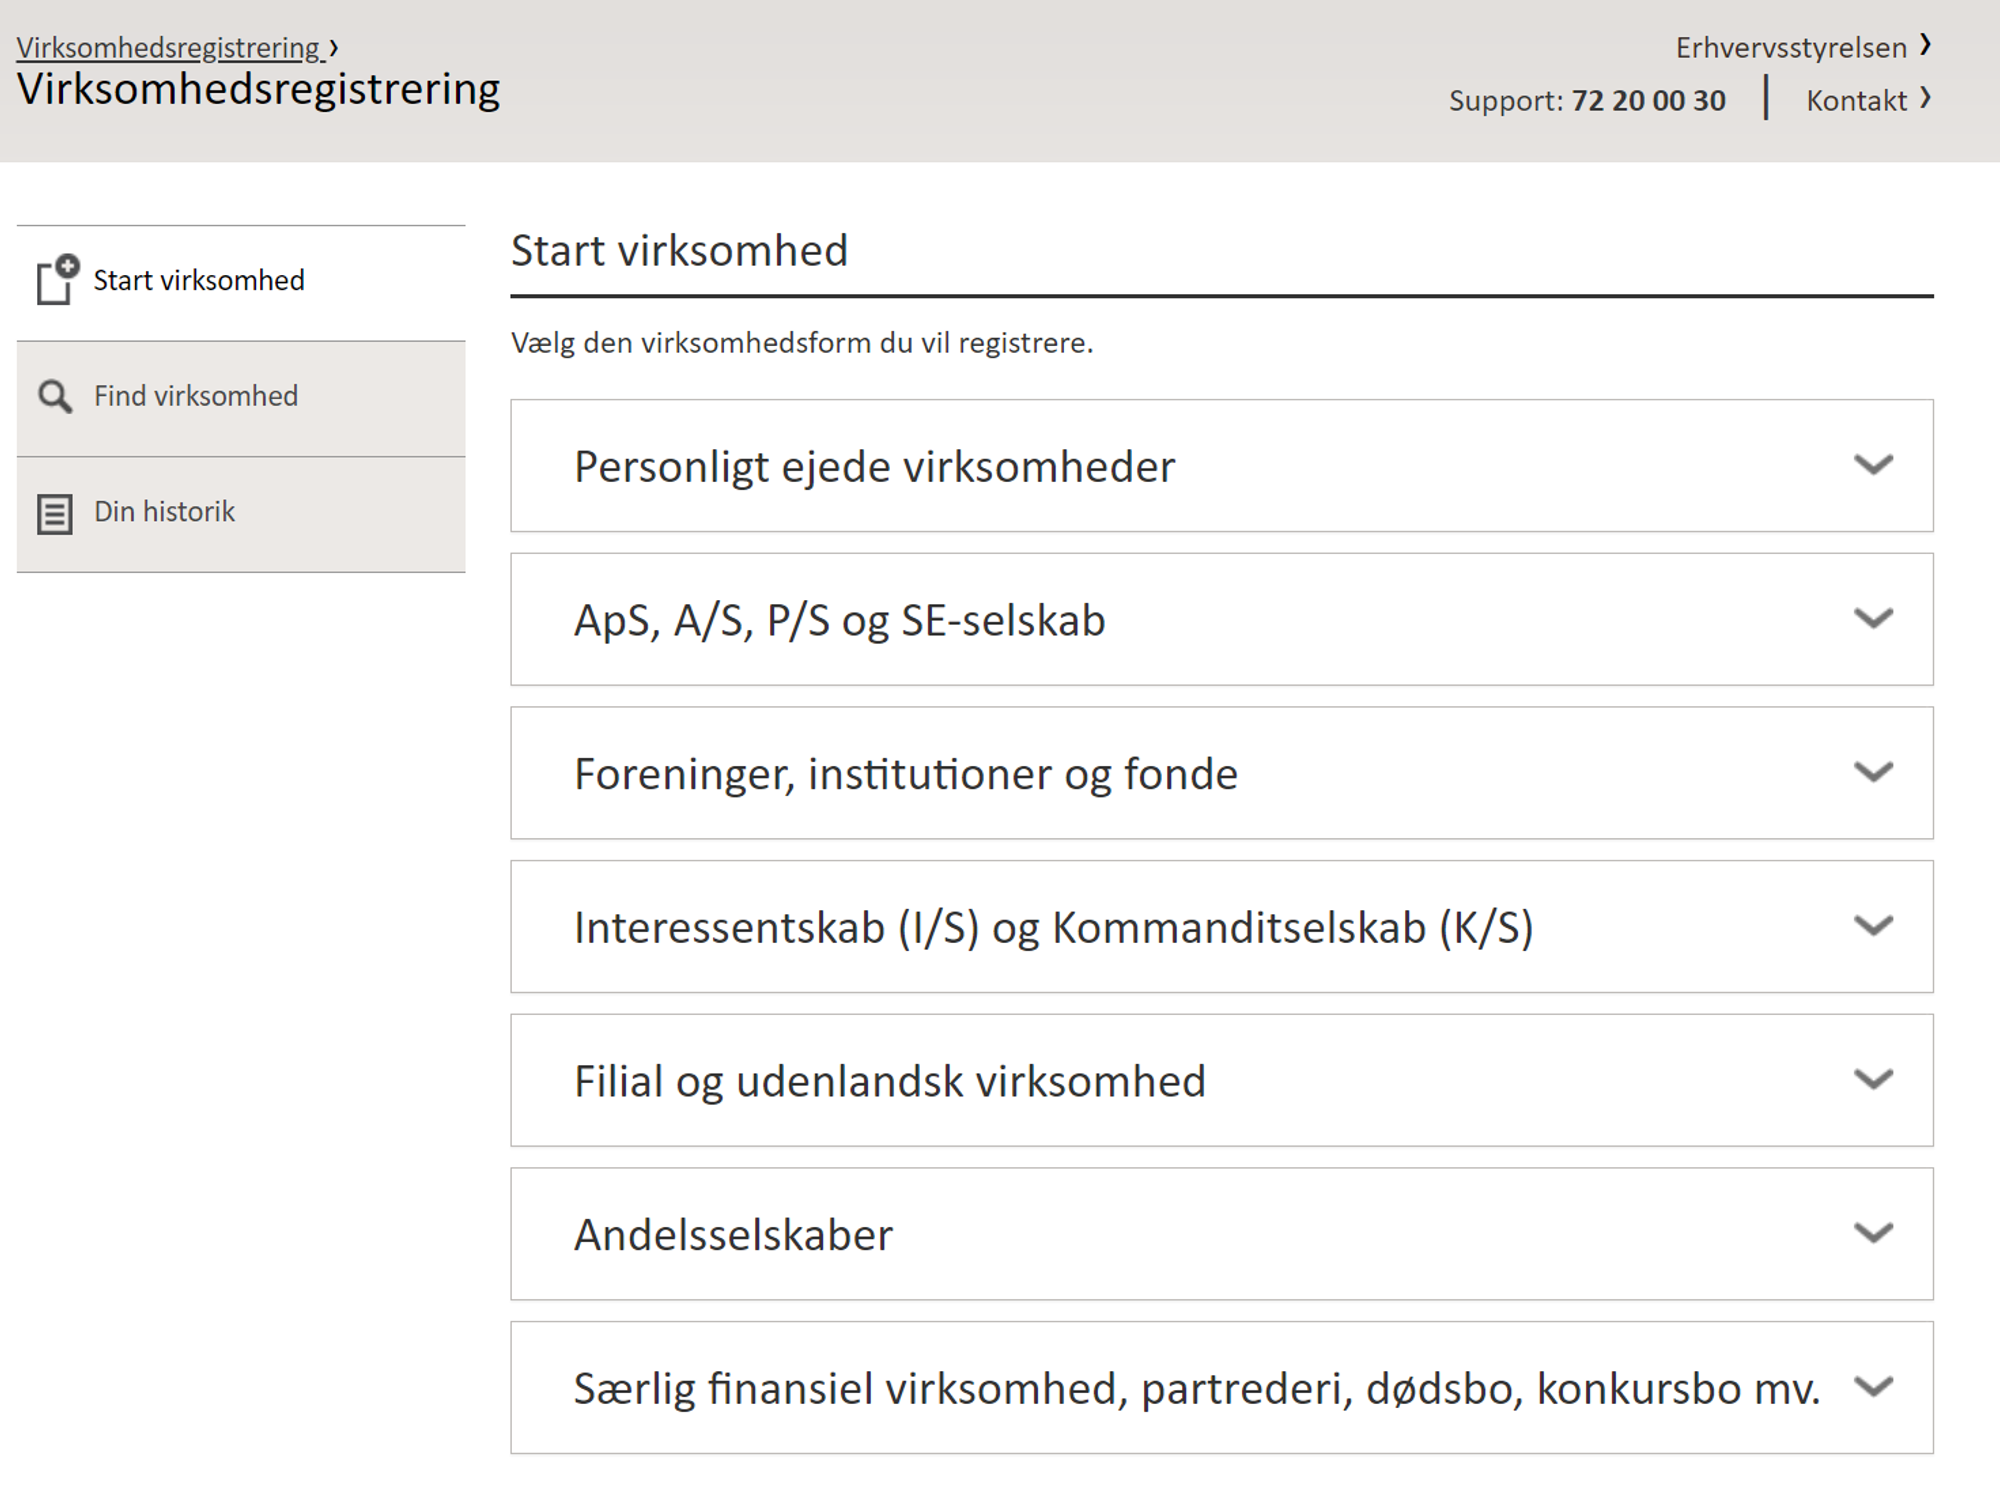2000x1489 pixels.
Task: Click the Start virksomhed document-plus icon
Action: click(x=57, y=280)
